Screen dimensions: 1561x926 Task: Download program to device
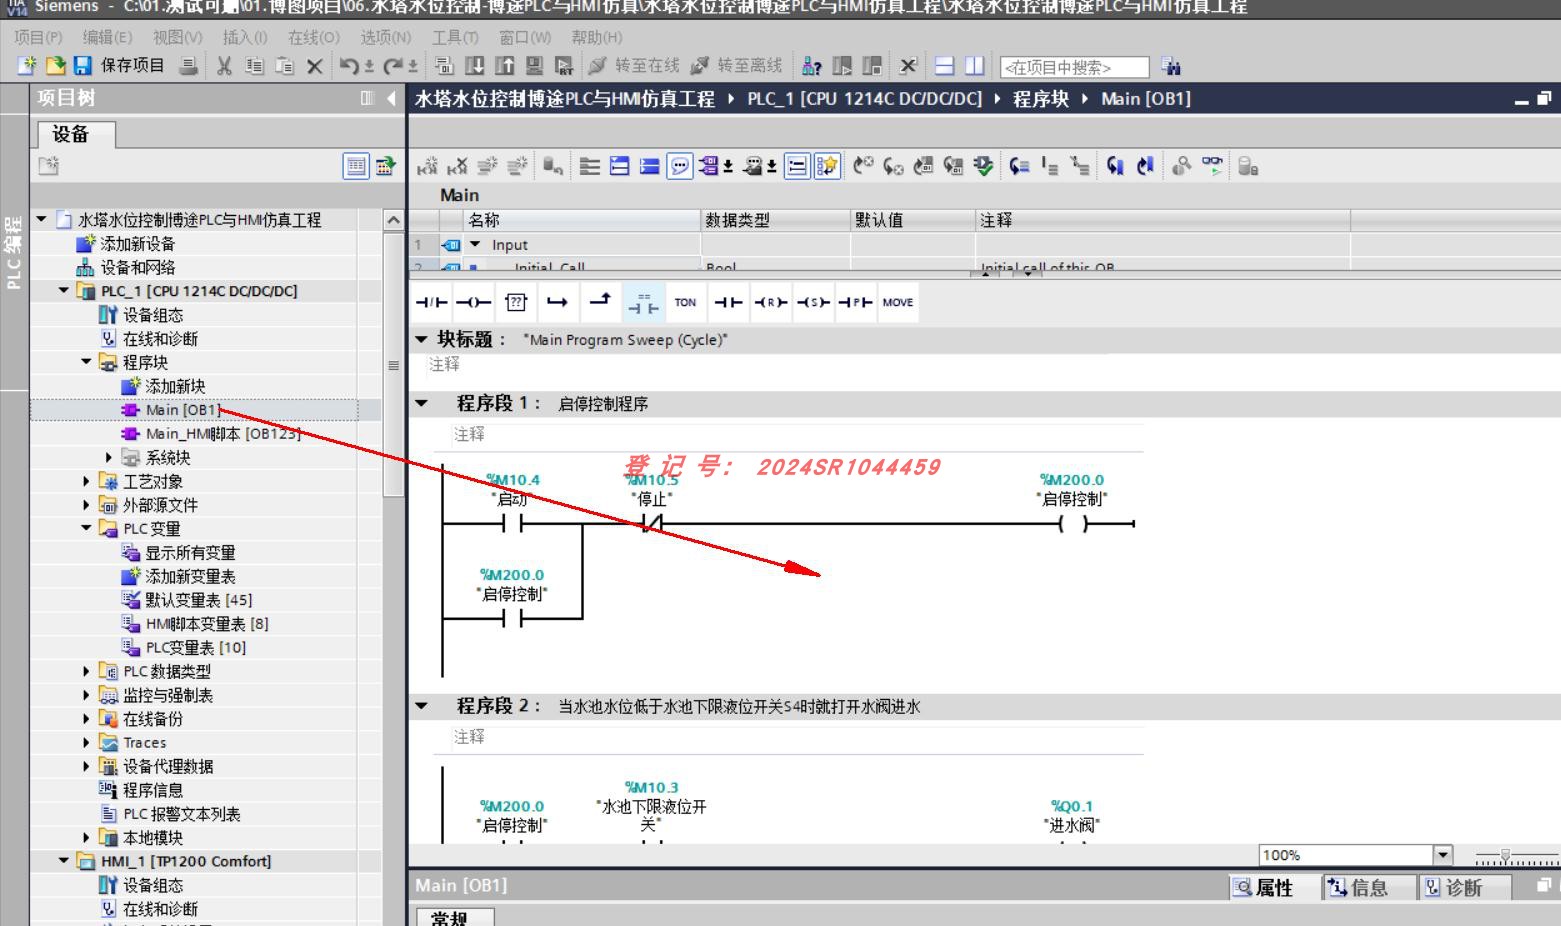[x=475, y=66]
